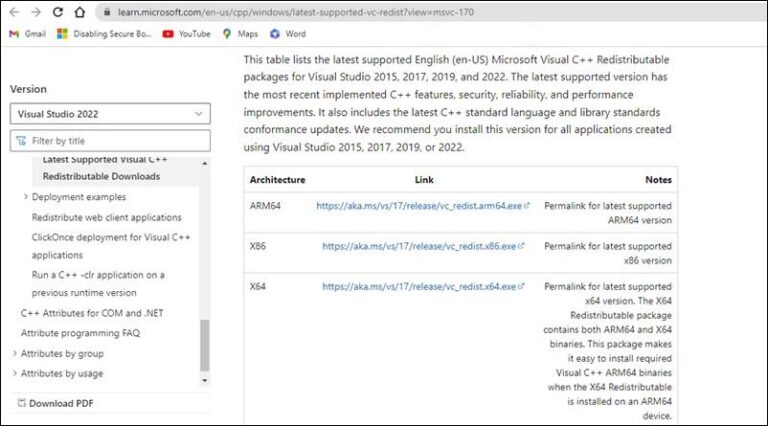Open the Disabling Secure Boot bookmark
This screenshot has height=426, width=768.
(104, 33)
